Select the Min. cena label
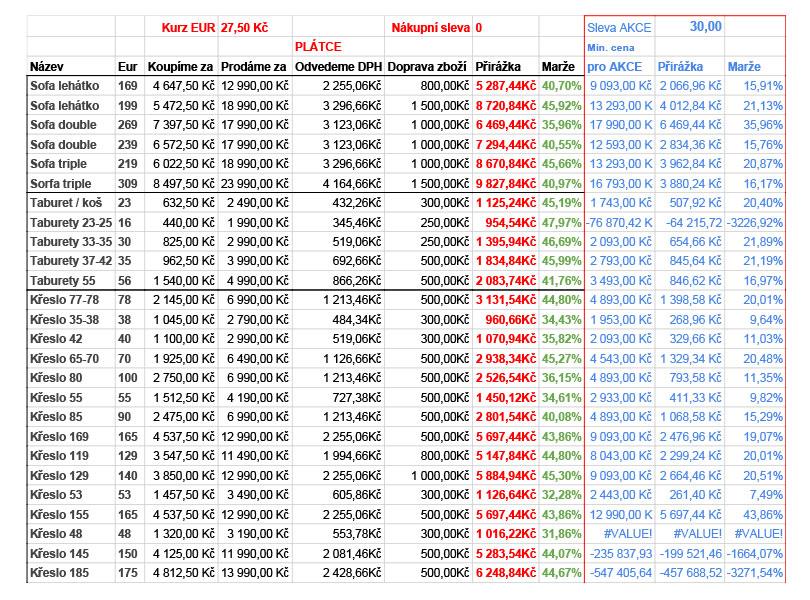The height and width of the screenshot is (600, 810). [x=611, y=48]
